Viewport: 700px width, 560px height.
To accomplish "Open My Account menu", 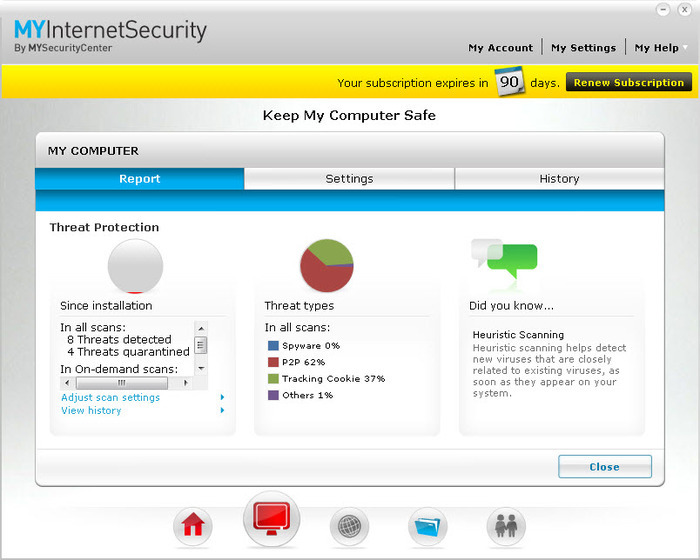I will click(x=500, y=48).
